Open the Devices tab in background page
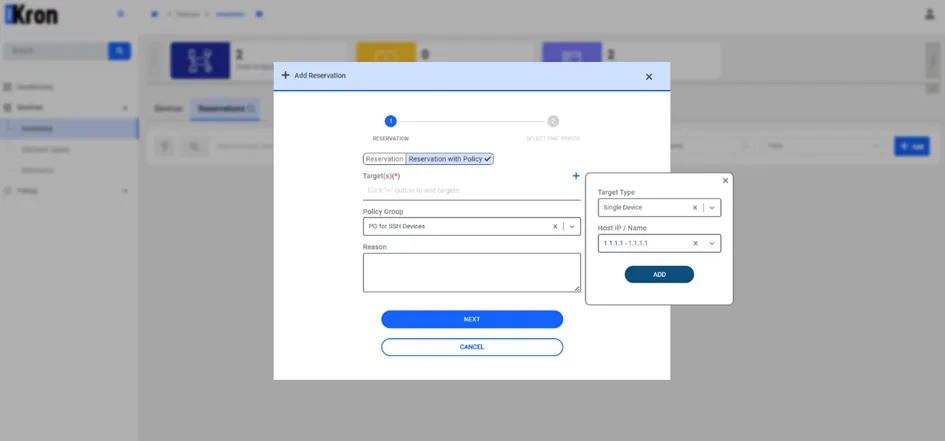Screen dimensions: 945x441 click(x=168, y=109)
